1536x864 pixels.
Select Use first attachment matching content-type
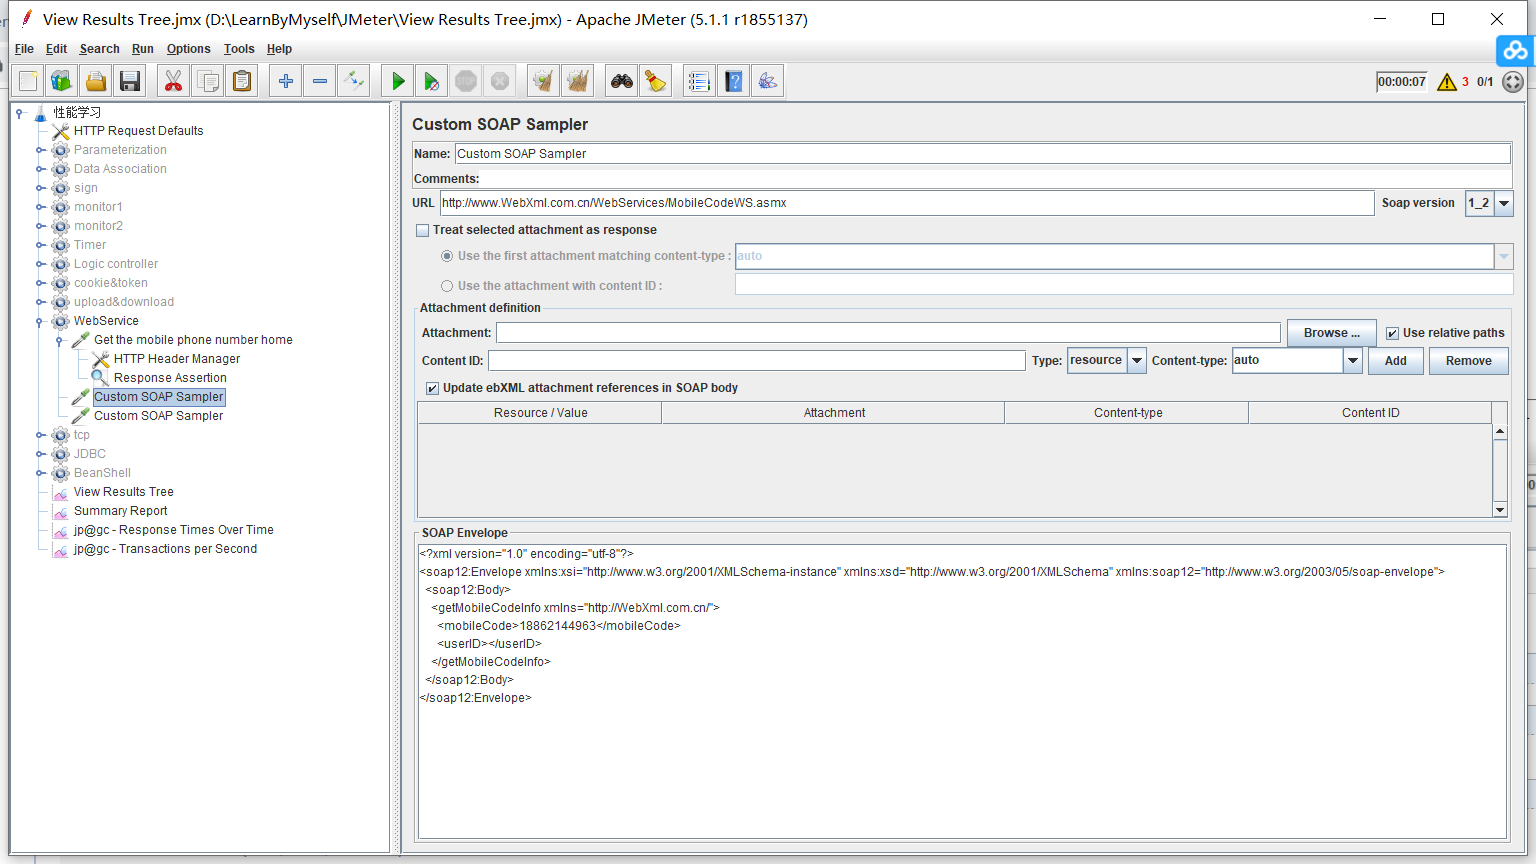[x=447, y=256]
